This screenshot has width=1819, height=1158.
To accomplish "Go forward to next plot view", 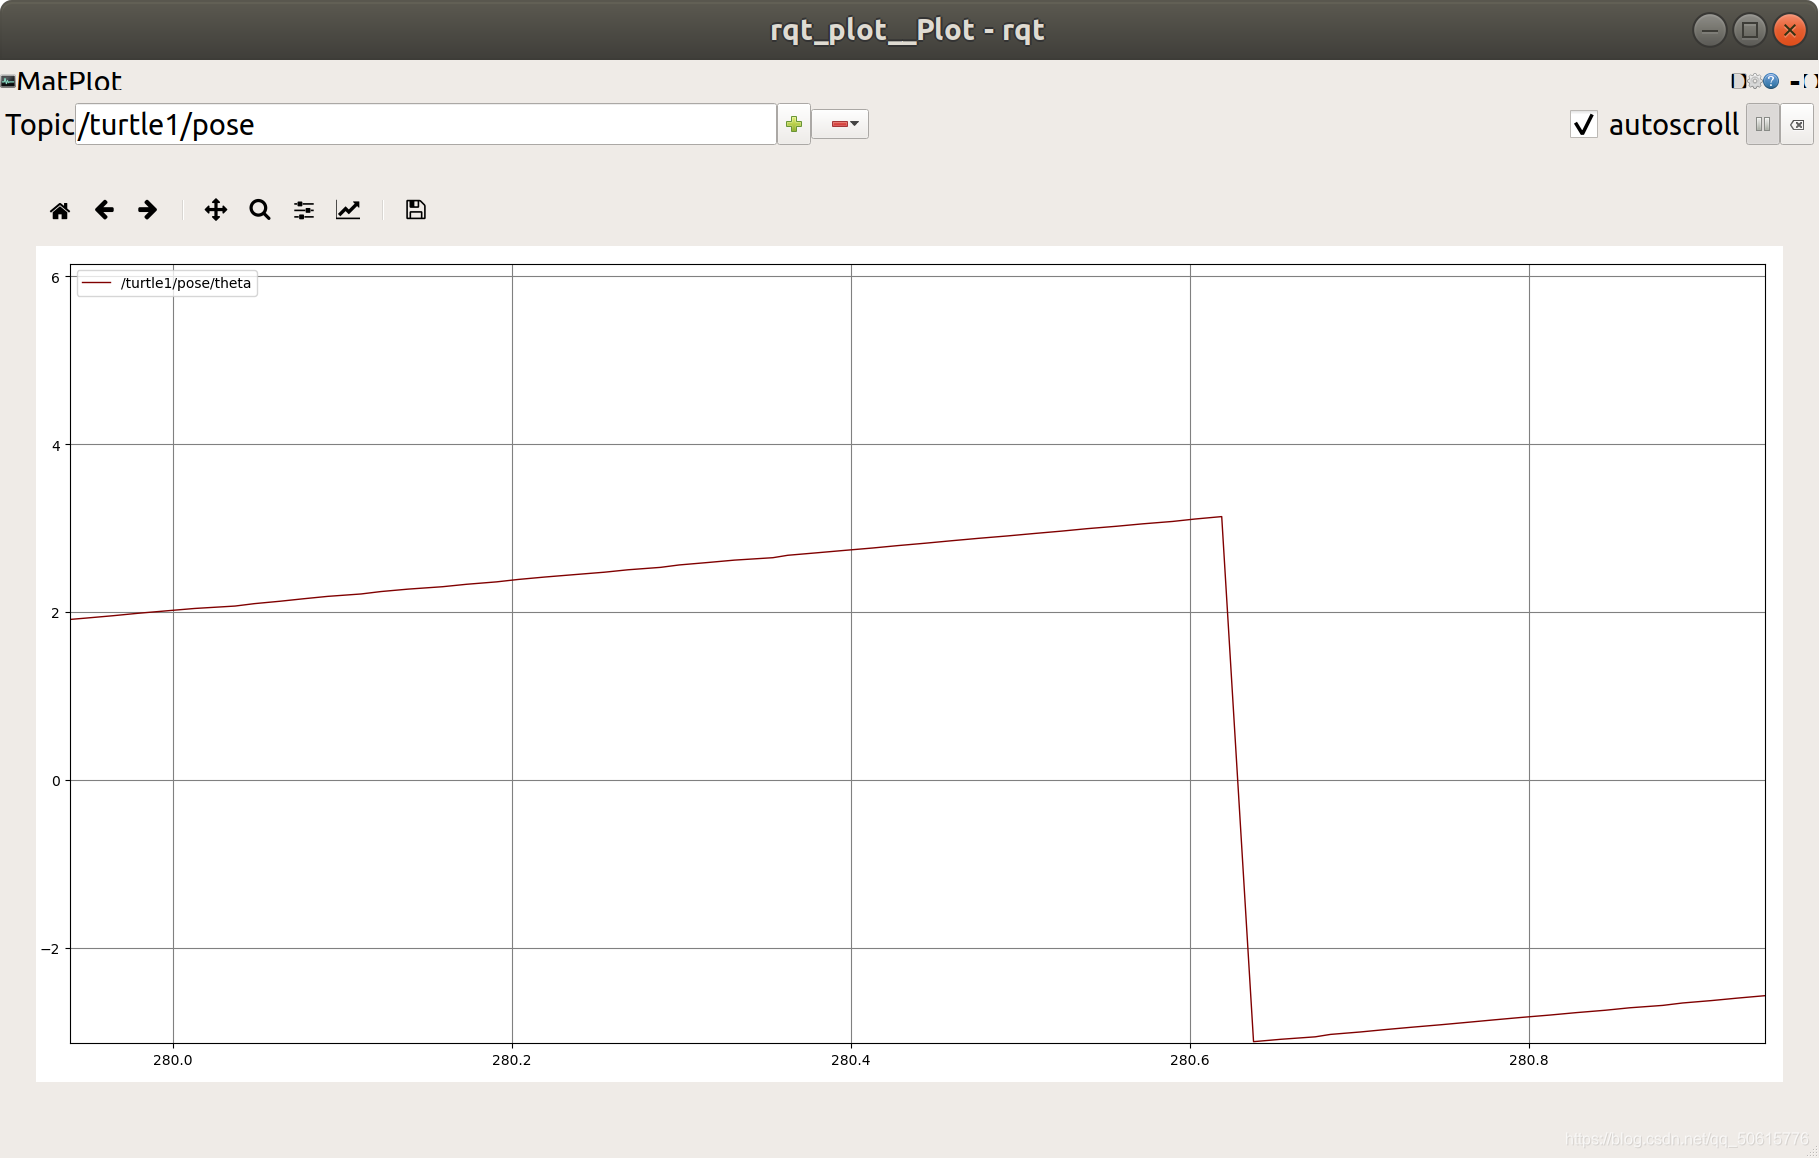I will click(x=148, y=210).
